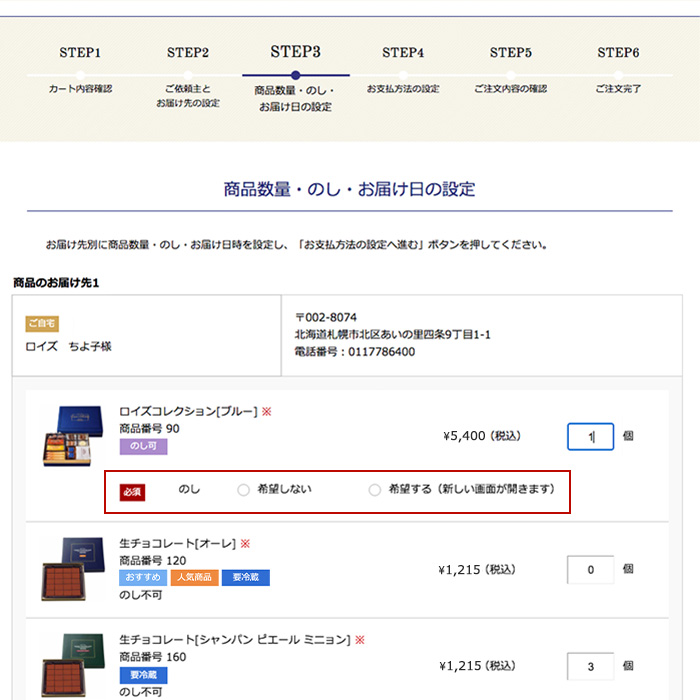Click quantity field for 生チョコレート[シャンパン ピエール ミニョン]

(x=590, y=666)
